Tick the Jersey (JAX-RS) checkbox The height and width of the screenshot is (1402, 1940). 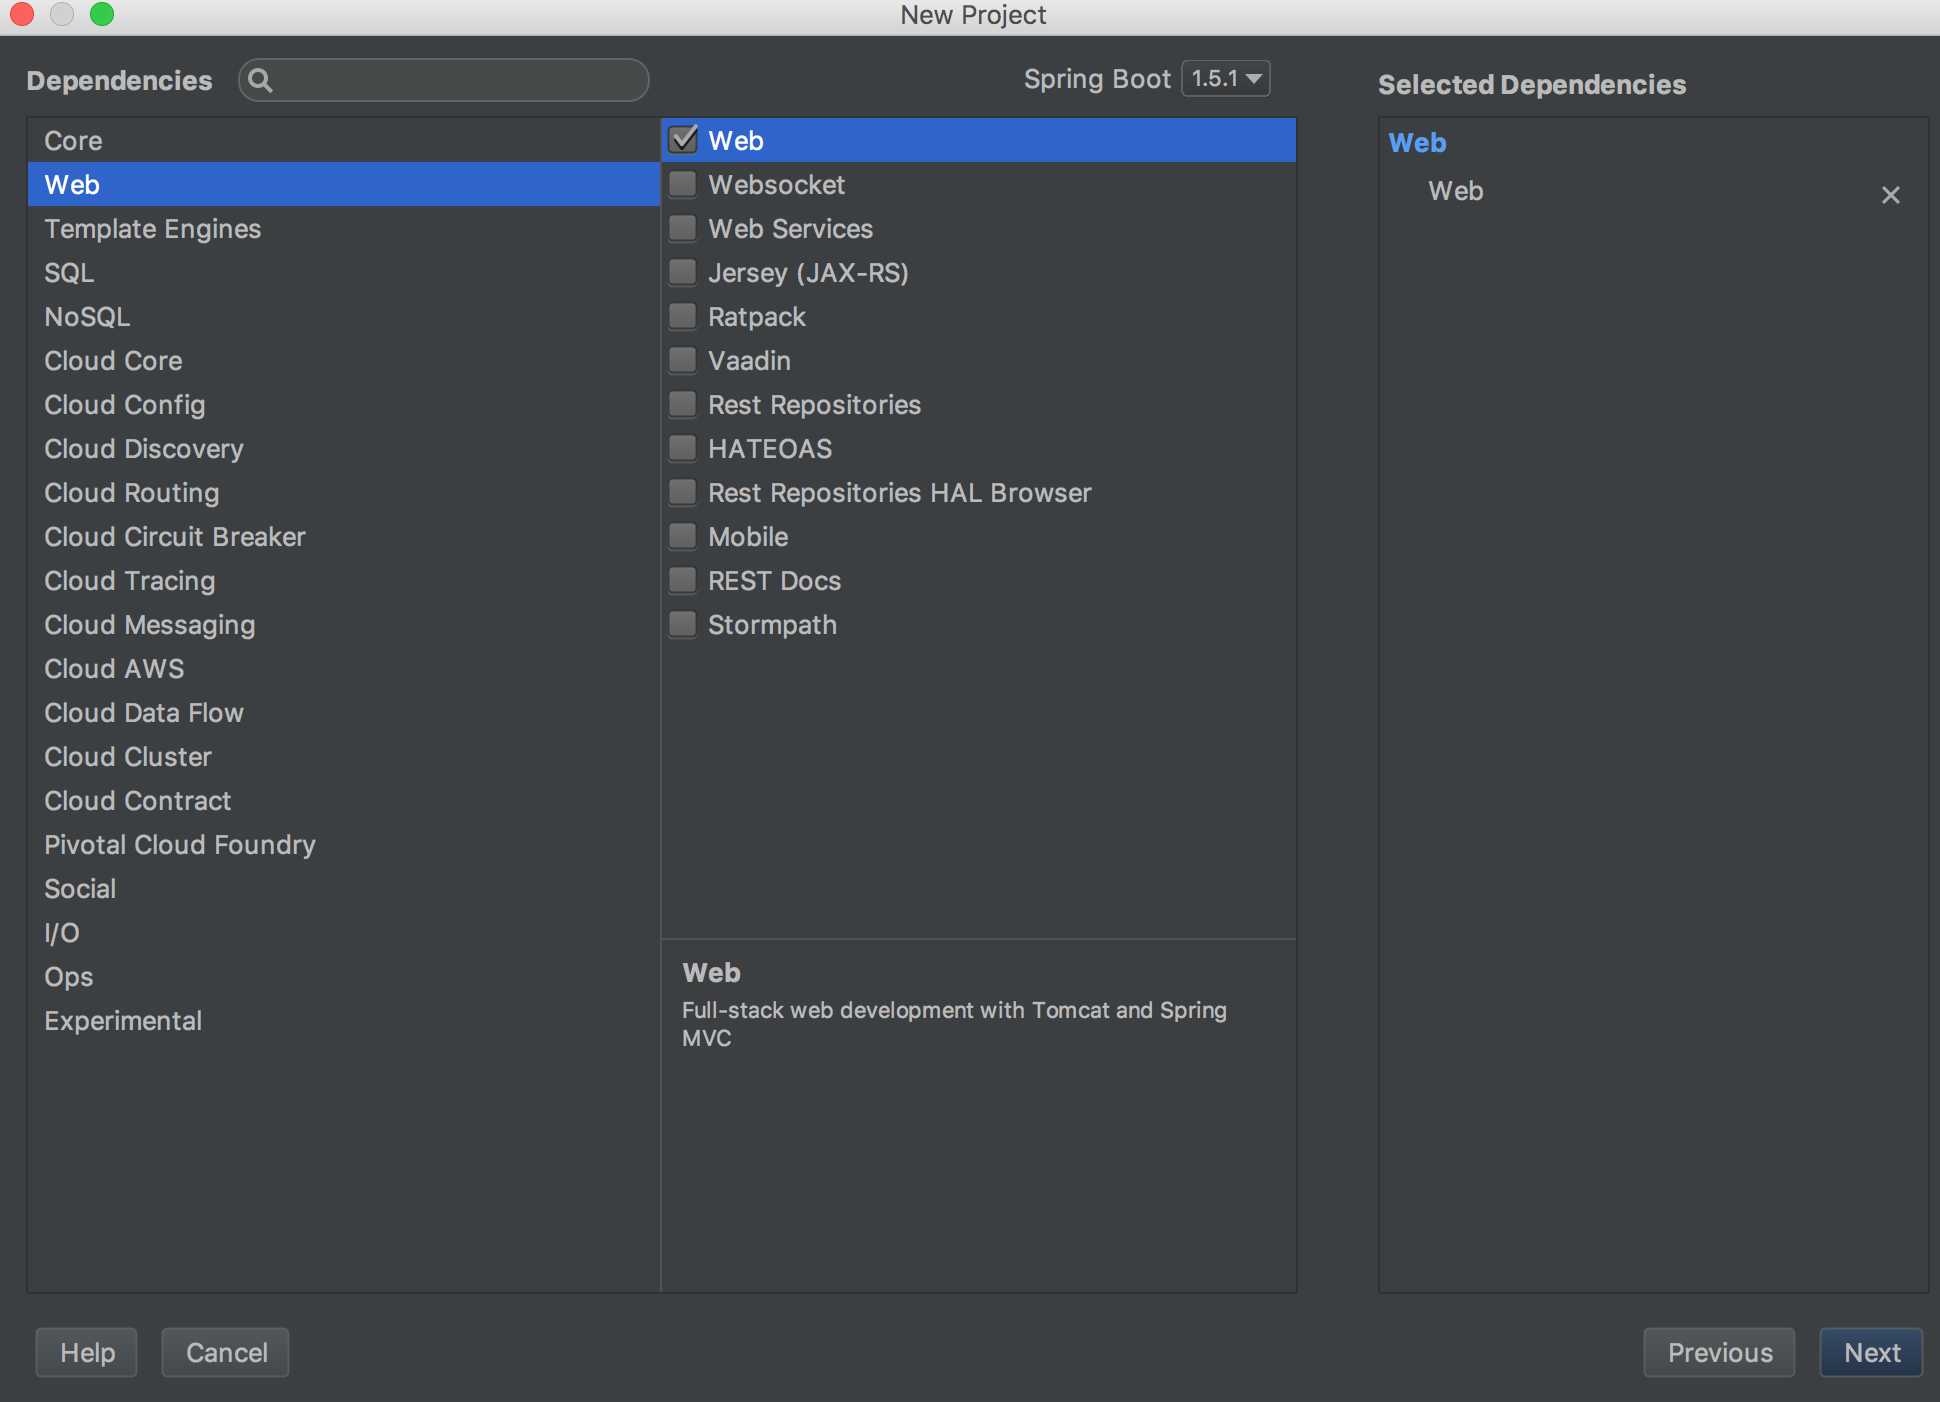[683, 272]
